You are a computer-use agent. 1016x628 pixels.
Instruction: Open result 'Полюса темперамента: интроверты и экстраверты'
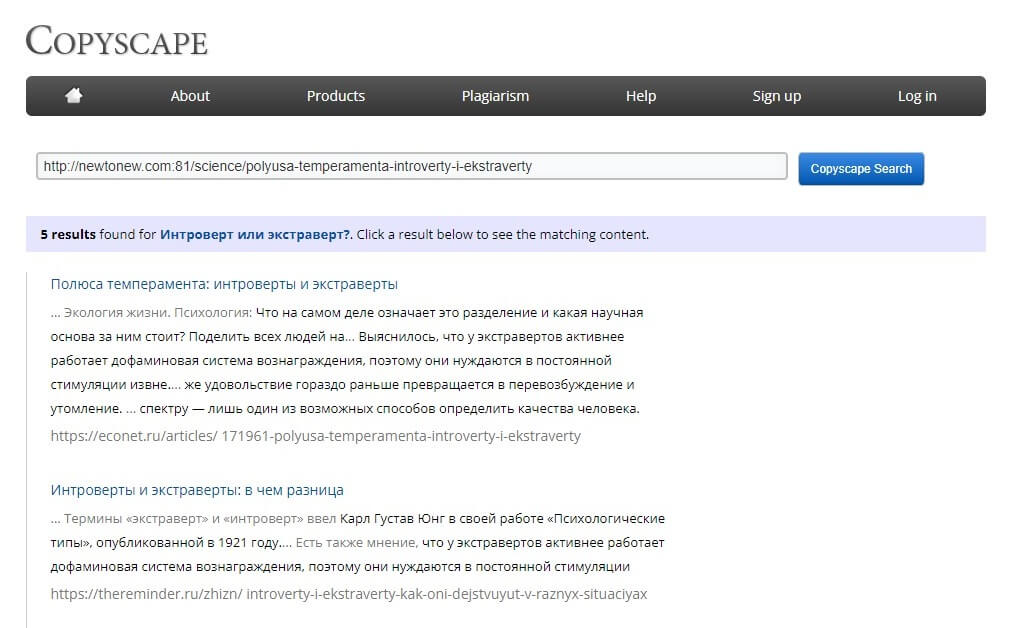click(x=224, y=284)
